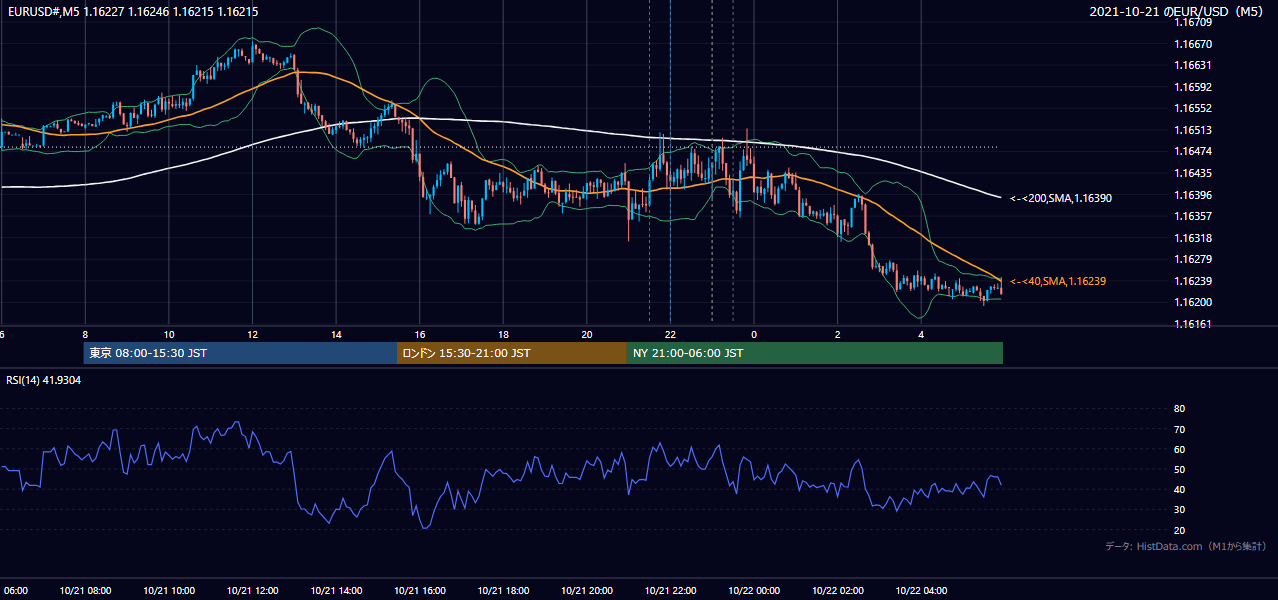1278x600 pixels.
Task: Click the 200 SMA 1.16390 line label
Action: (x=1061, y=198)
